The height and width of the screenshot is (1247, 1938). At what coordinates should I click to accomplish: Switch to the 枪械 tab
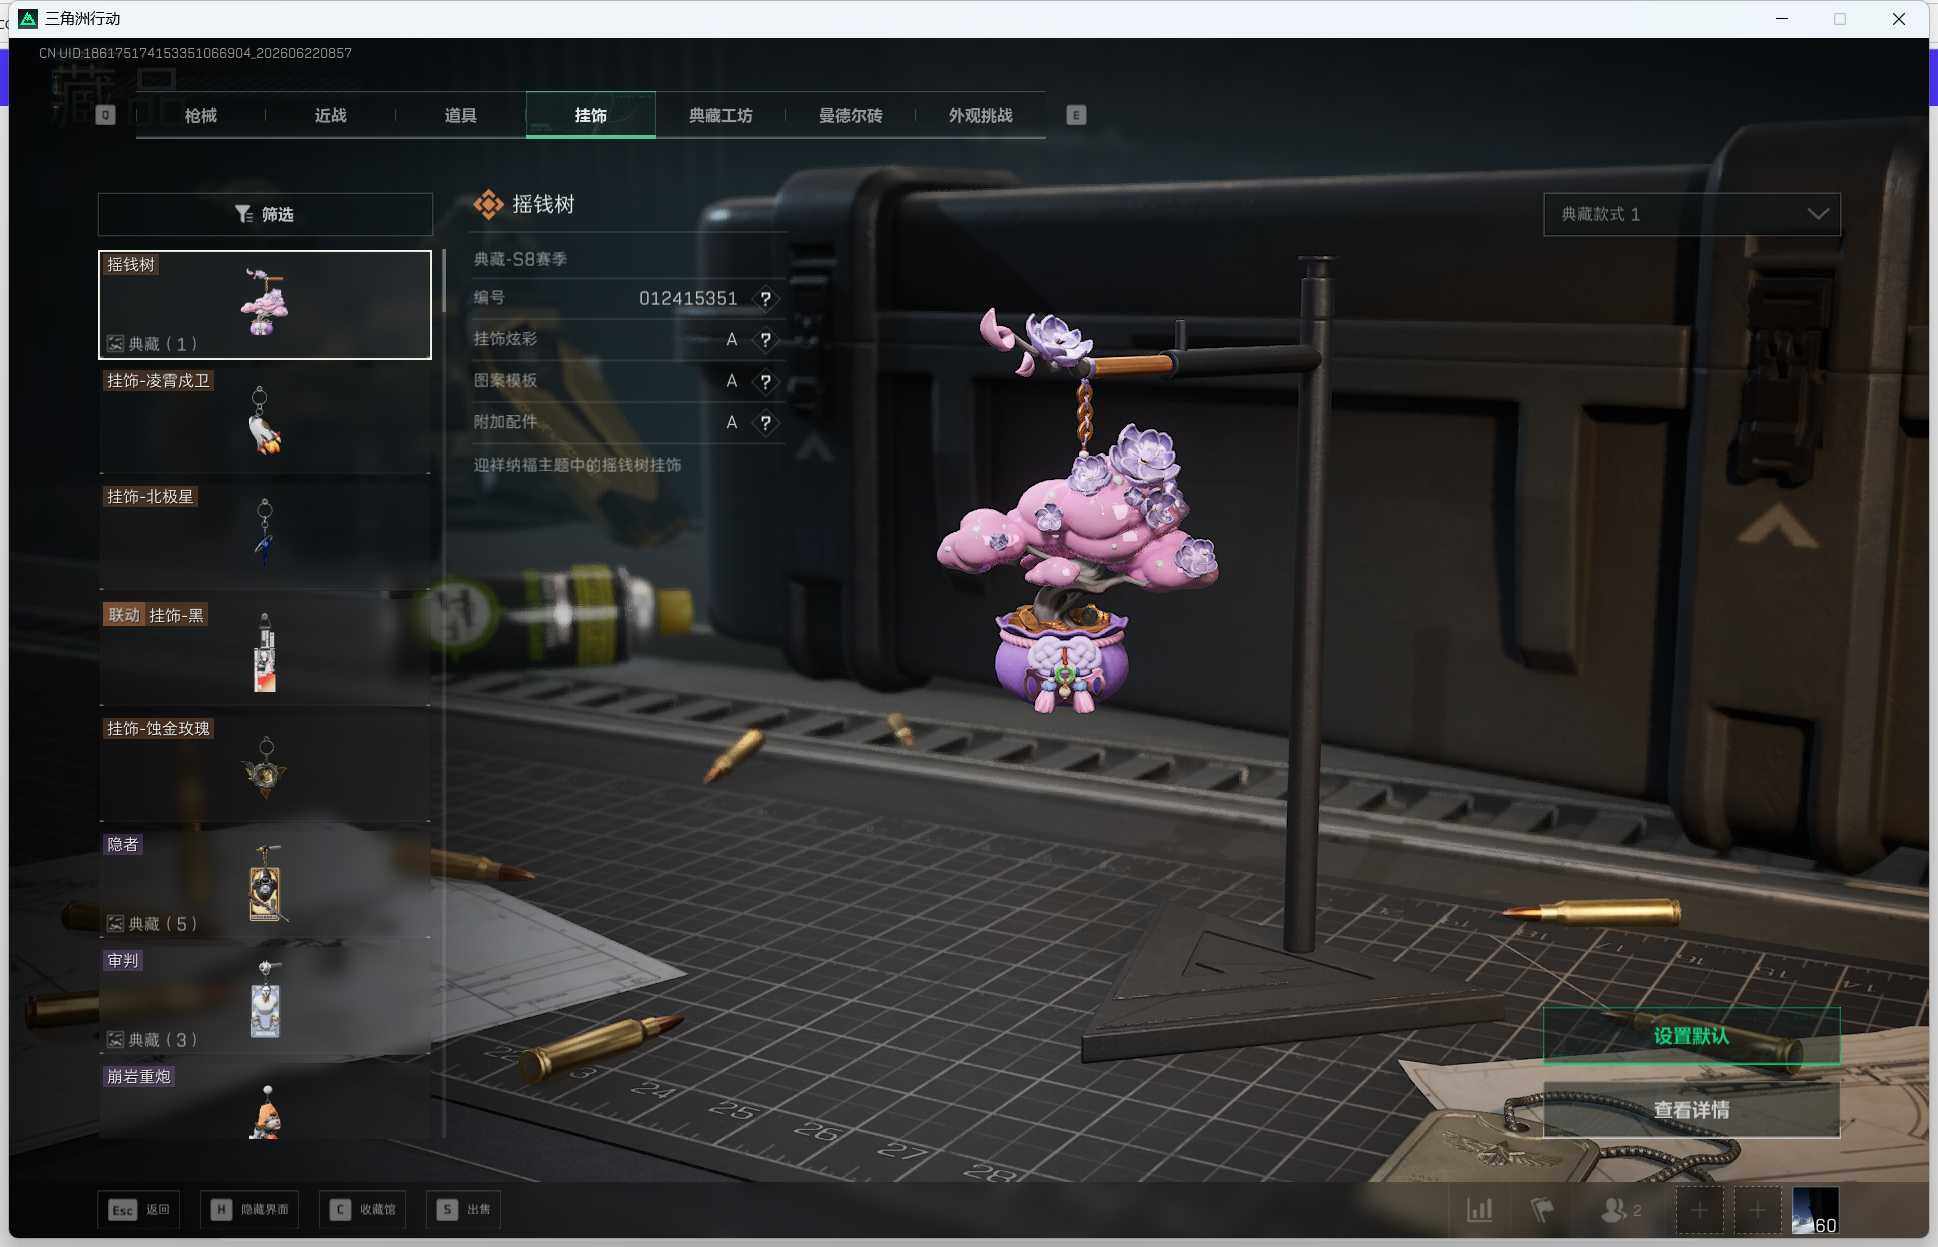200,116
